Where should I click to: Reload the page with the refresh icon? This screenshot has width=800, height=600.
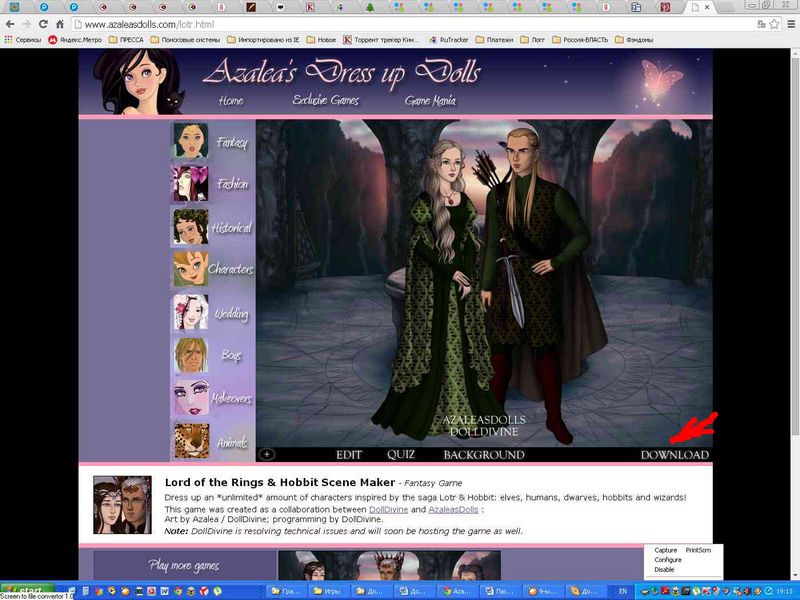43,24
